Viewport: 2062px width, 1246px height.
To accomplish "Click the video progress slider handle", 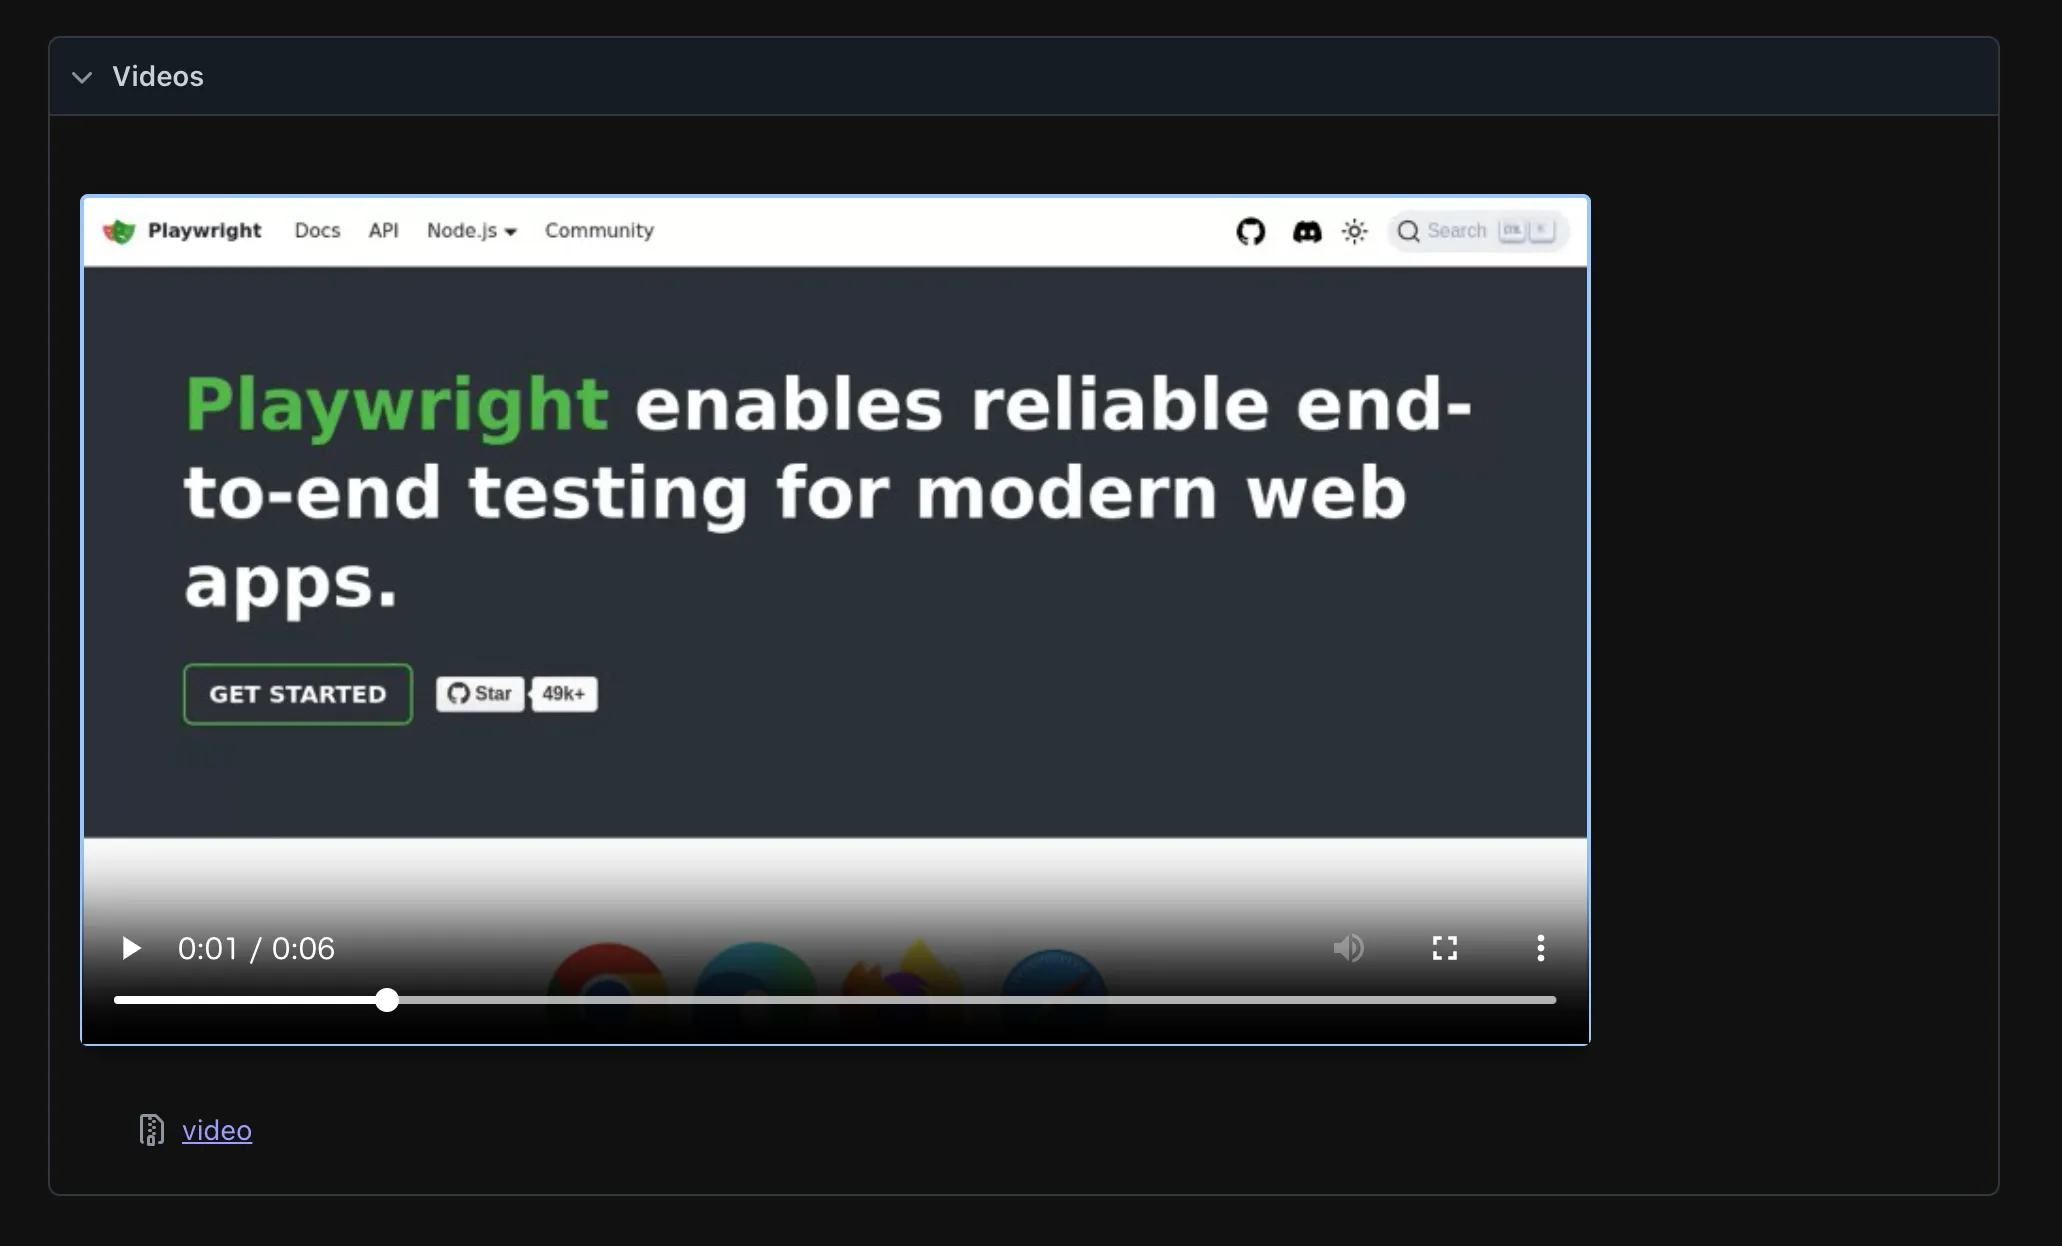I will pos(387,1000).
